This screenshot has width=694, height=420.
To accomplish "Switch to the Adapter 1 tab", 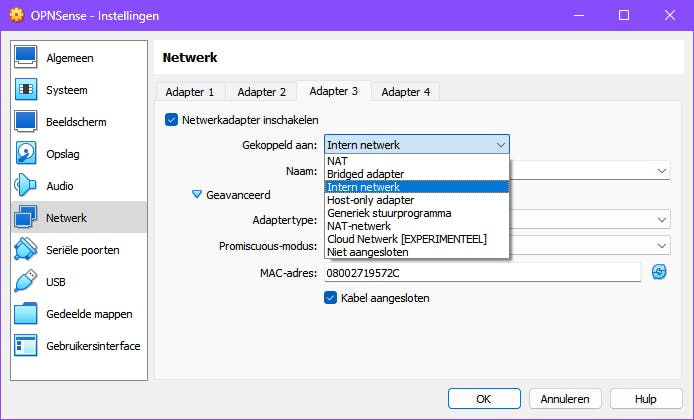I will [190, 92].
